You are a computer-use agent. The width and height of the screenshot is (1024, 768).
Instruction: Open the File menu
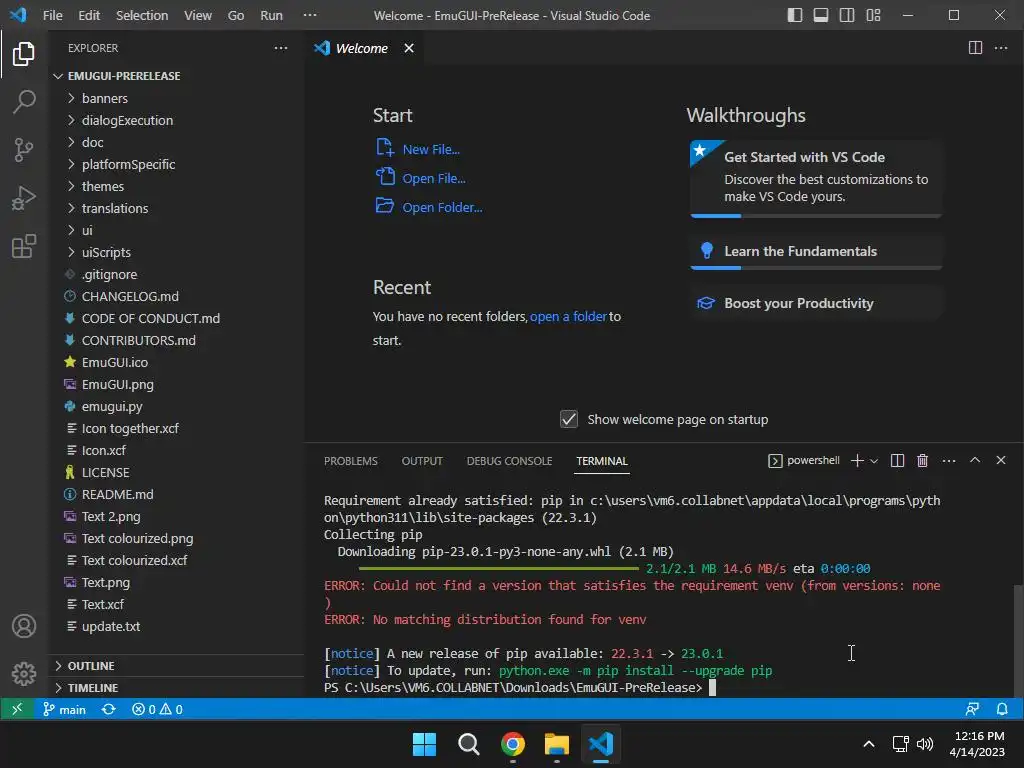52,15
